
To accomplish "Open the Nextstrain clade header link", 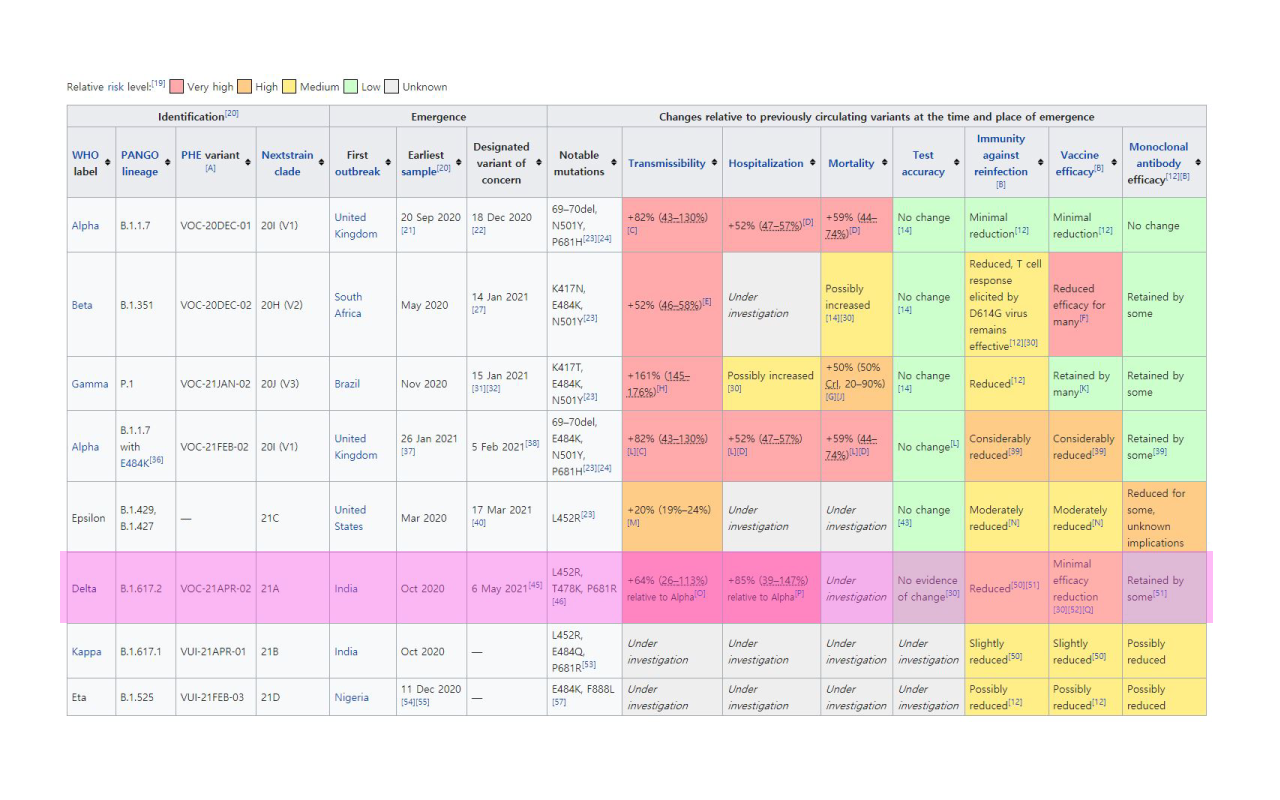I will pos(287,163).
